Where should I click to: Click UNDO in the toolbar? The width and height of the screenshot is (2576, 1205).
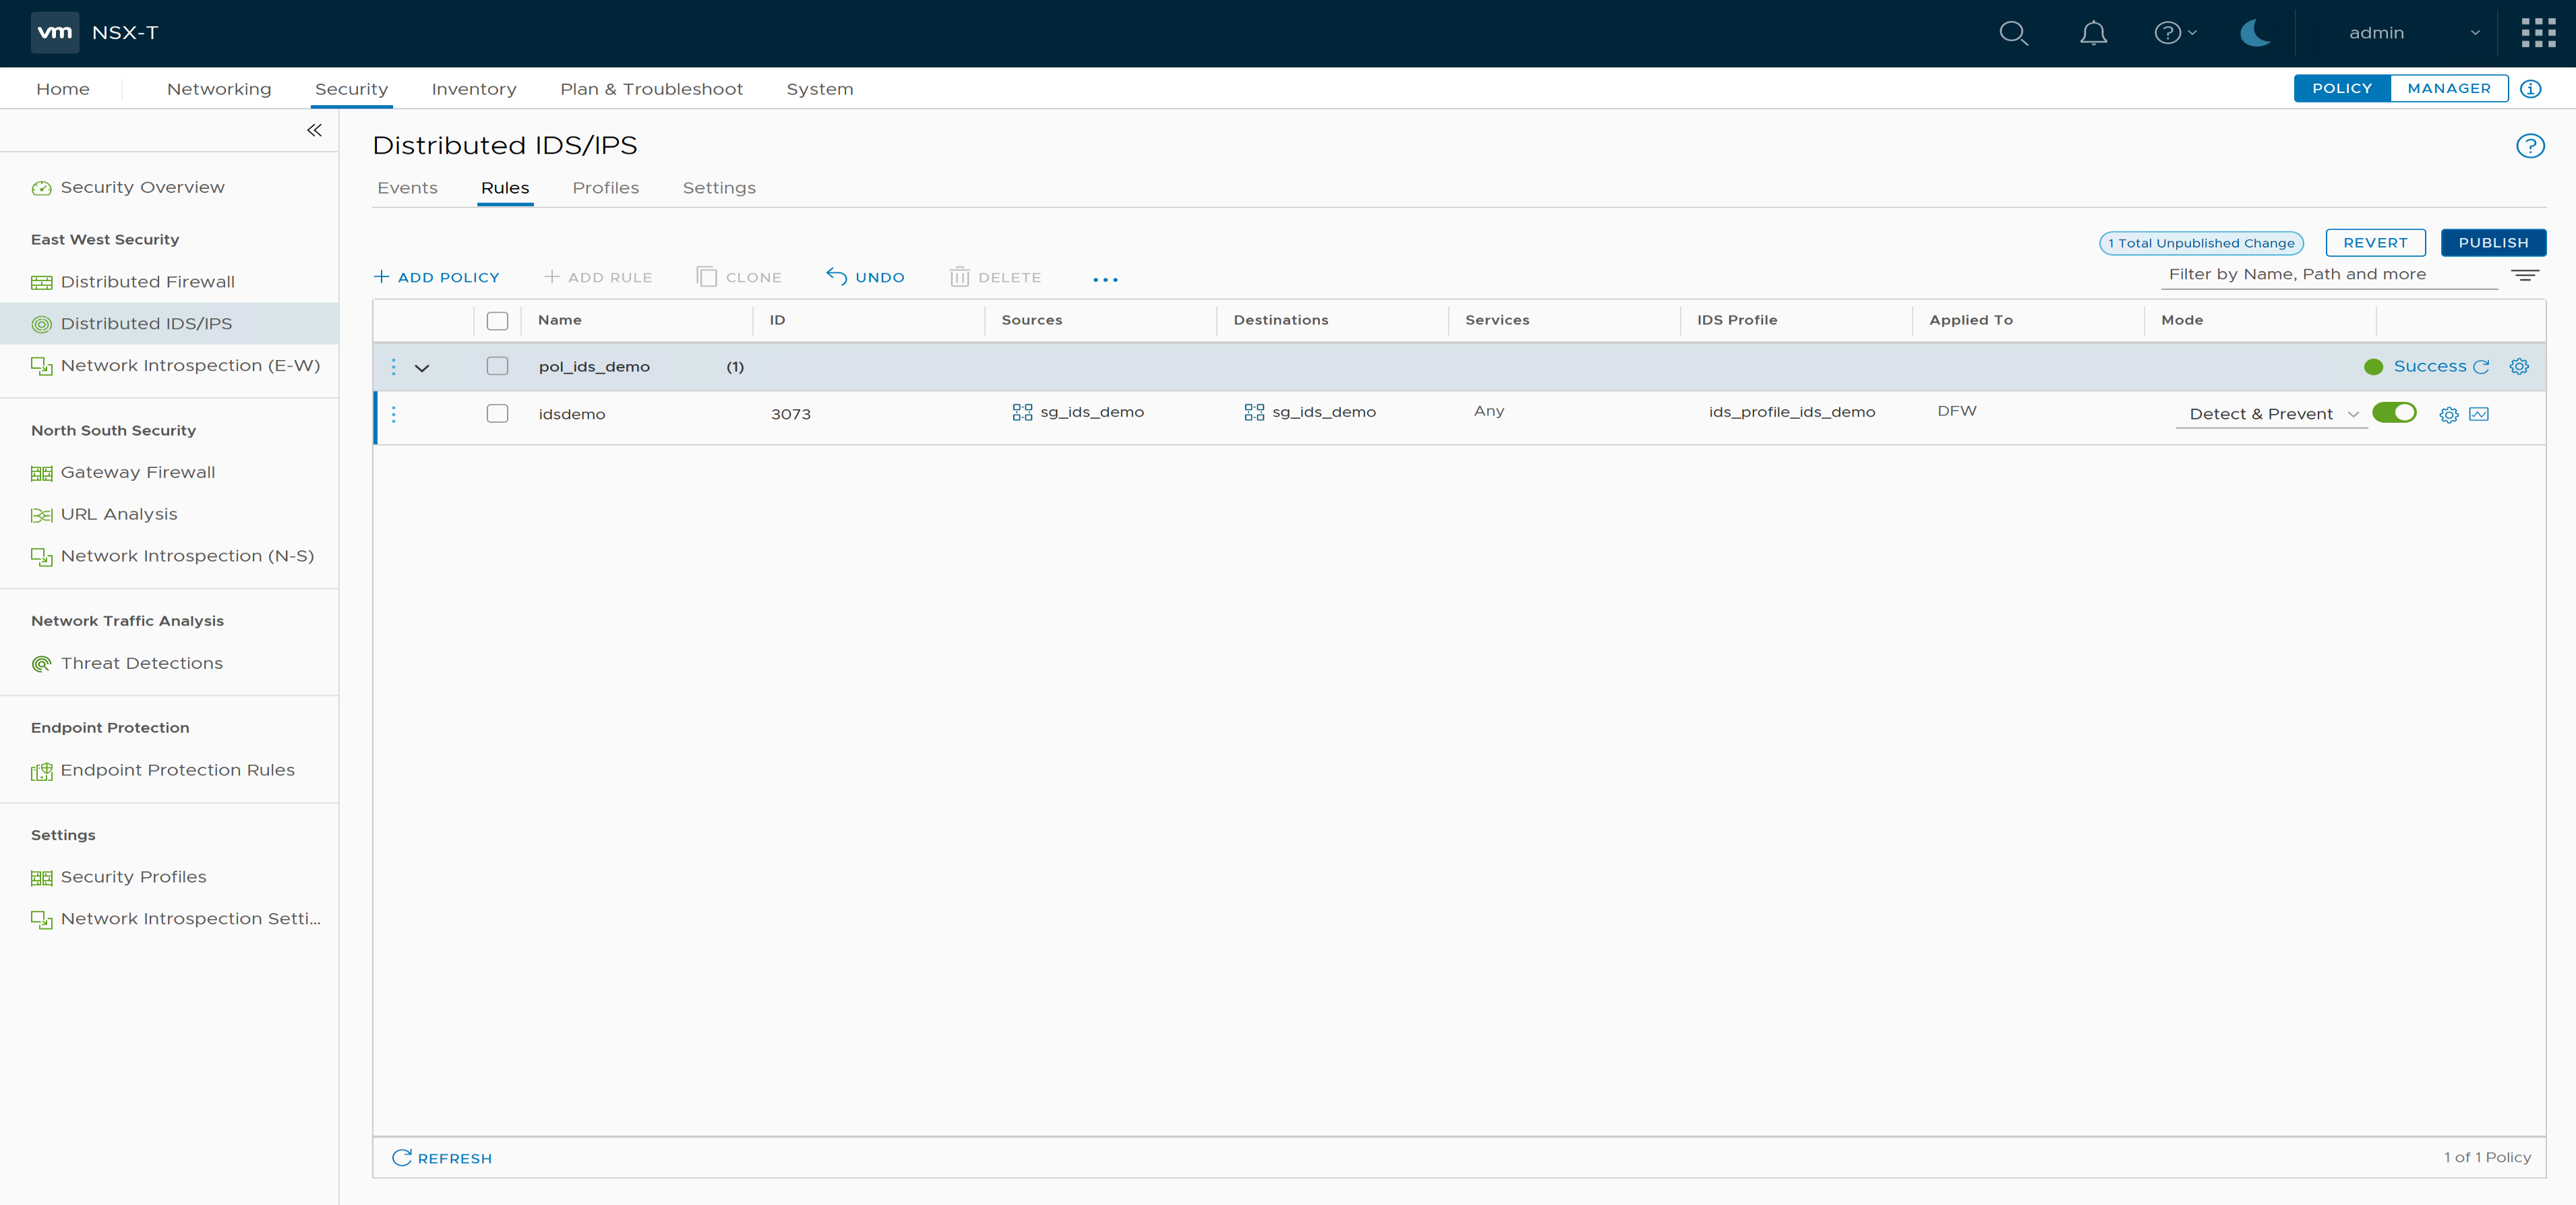tap(866, 278)
